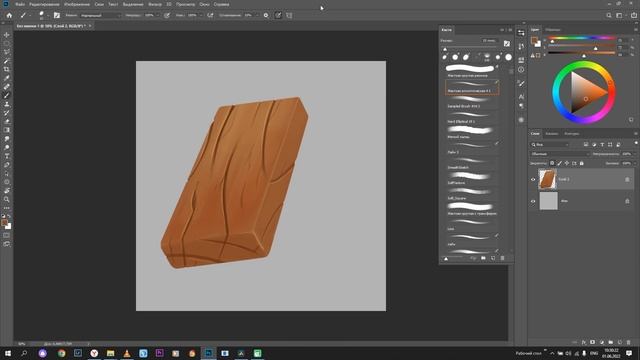Click the search icon at top right
Screen dimensions: 640x360
pos(609,16)
